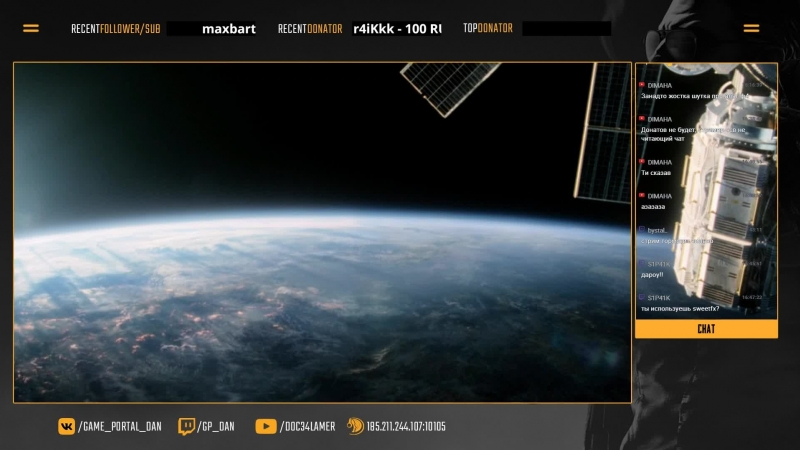800x450 pixels.
Task: Open the left hamburger menu icon
Action: 31,29
